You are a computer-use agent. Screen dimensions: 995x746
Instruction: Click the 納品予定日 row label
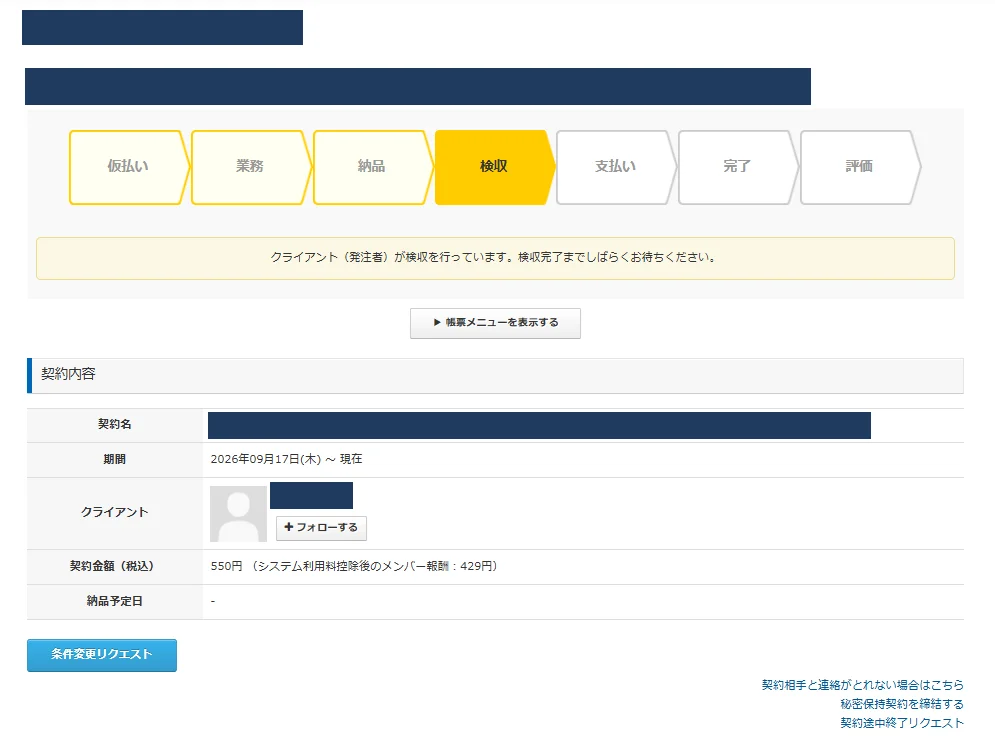tap(115, 601)
